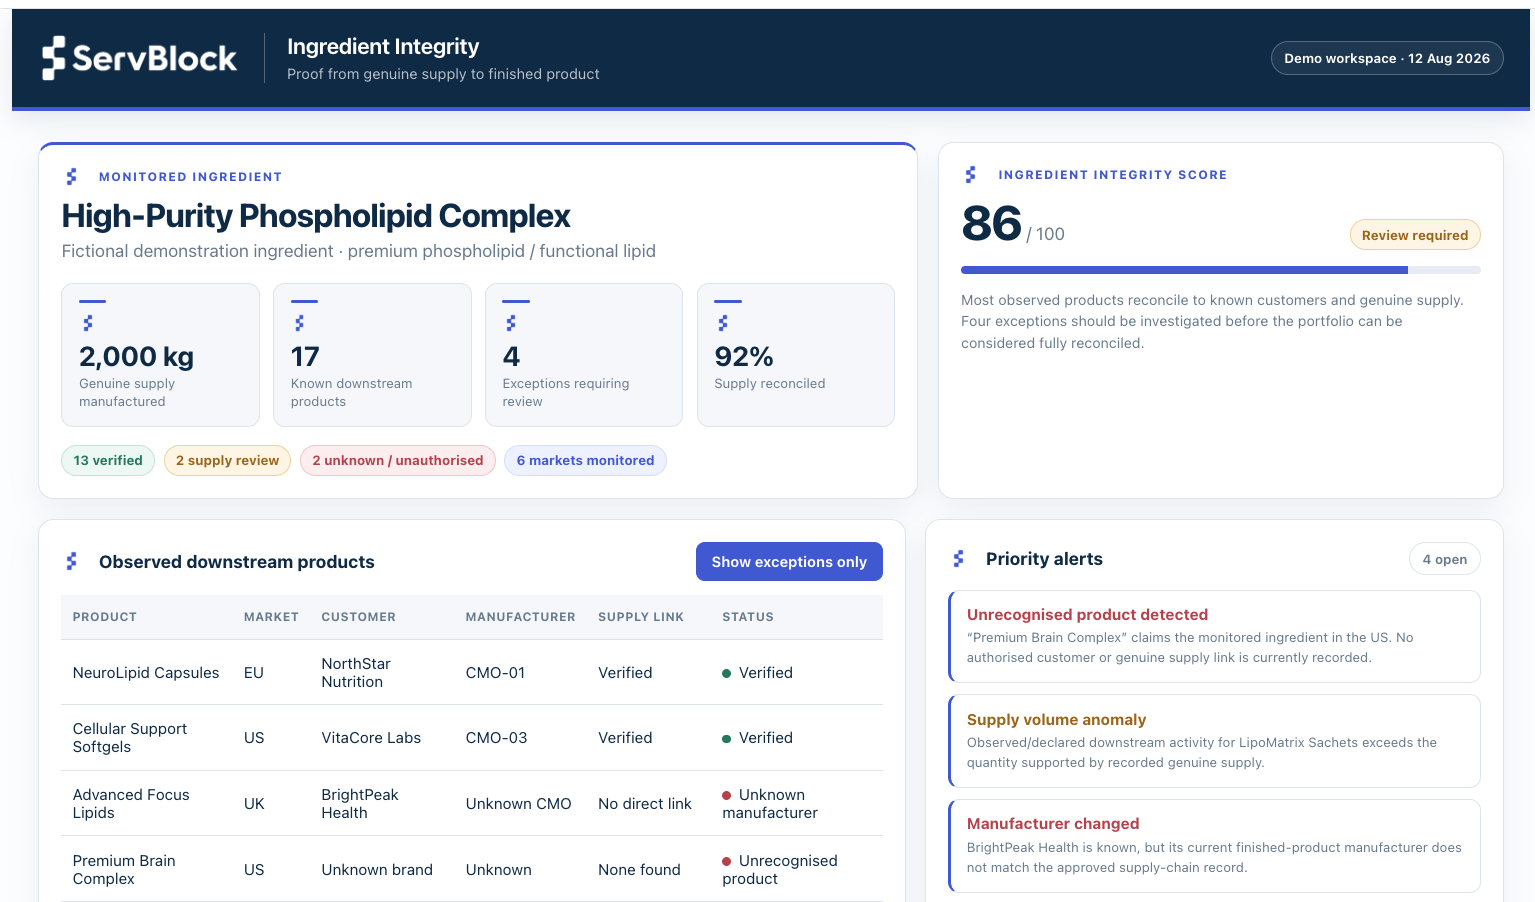The width and height of the screenshot is (1535, 902).
Task: Click the icon in Exceptions requiring review card
Action: pos(511,323)
